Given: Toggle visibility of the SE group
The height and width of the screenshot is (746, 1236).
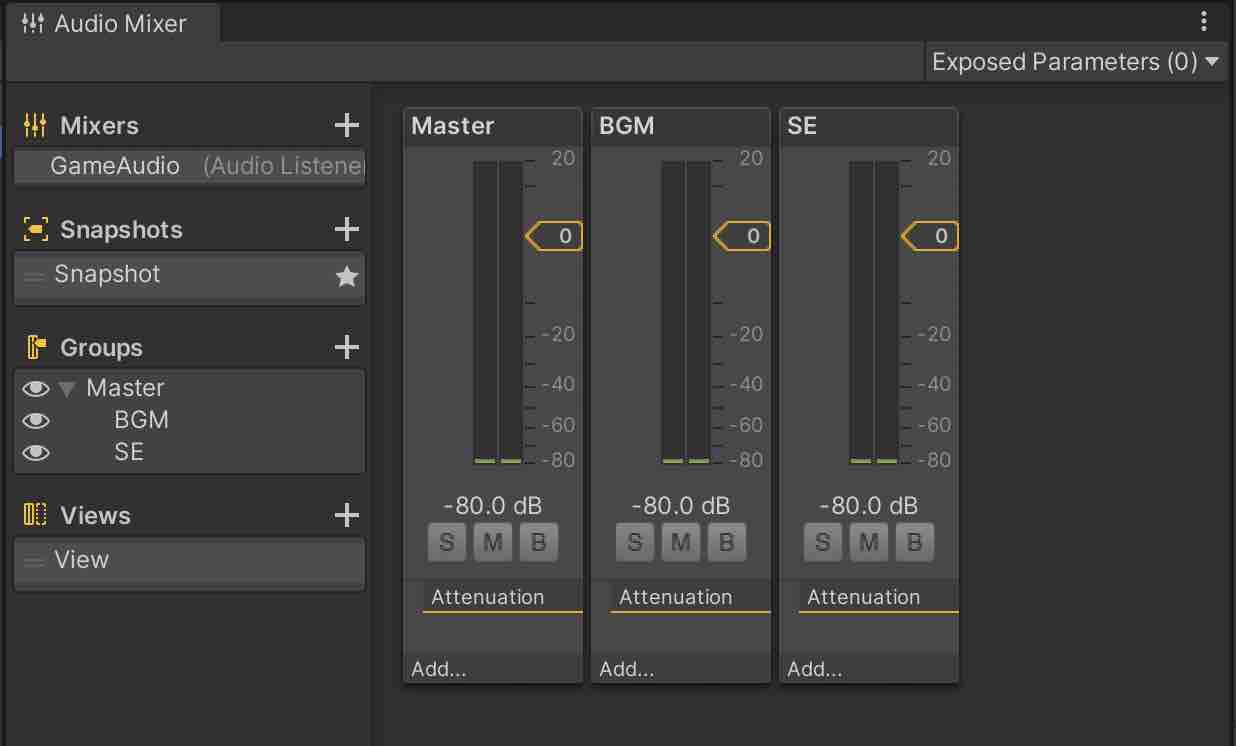Looking at the screenshot, I should click(36, 452).
